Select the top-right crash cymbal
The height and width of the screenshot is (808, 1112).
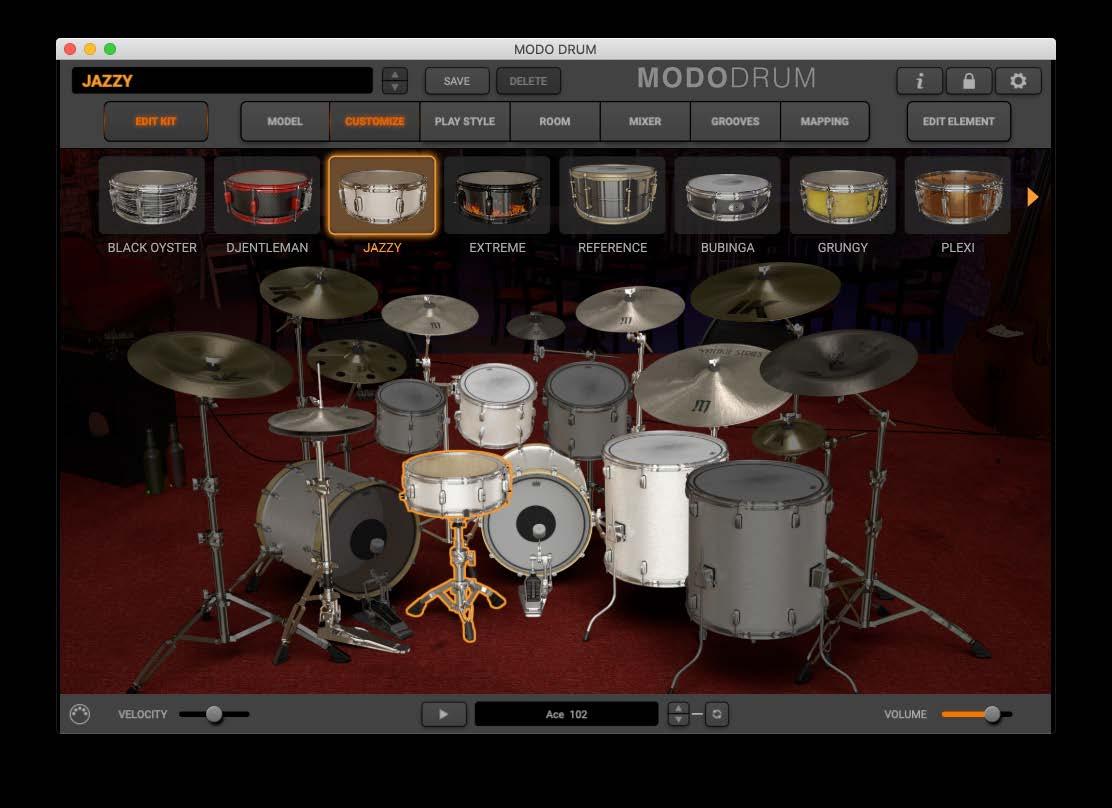tap(764, 291)
